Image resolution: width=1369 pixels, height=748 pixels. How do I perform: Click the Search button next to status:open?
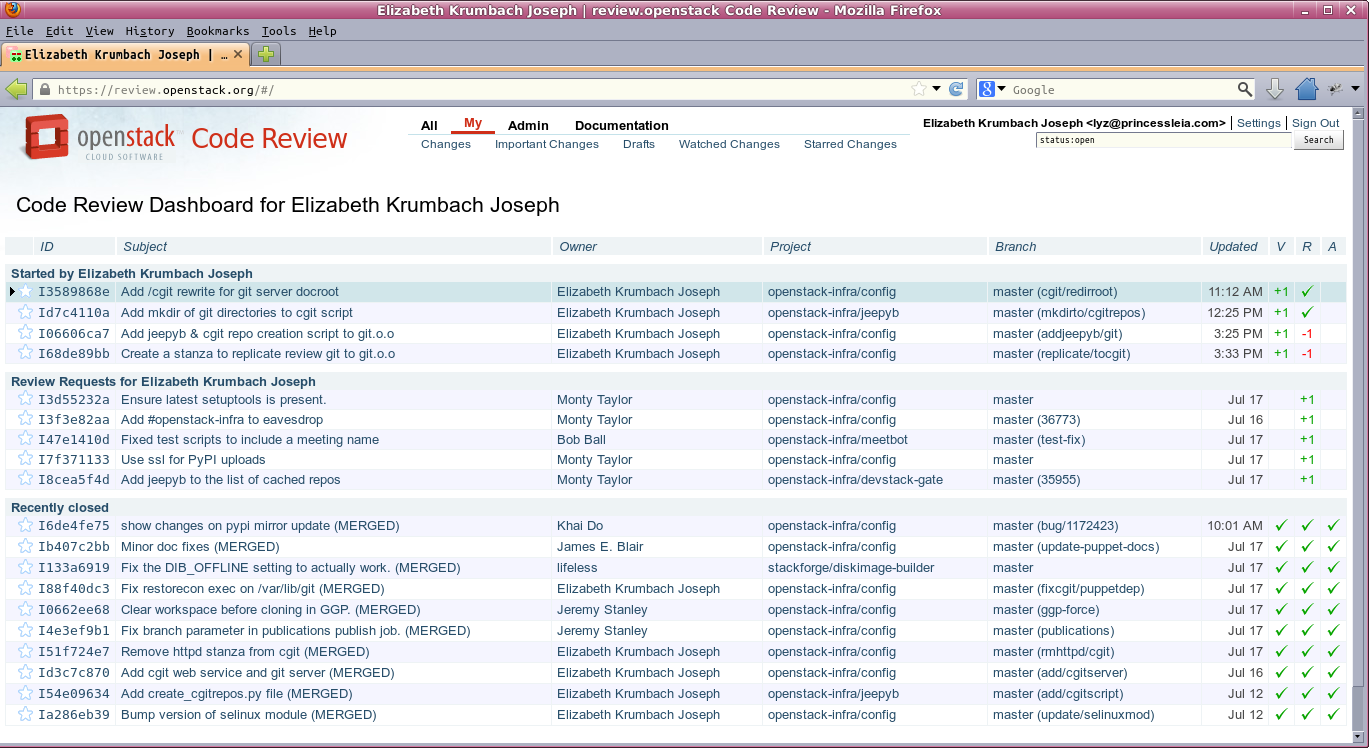tap(1318, 140)
